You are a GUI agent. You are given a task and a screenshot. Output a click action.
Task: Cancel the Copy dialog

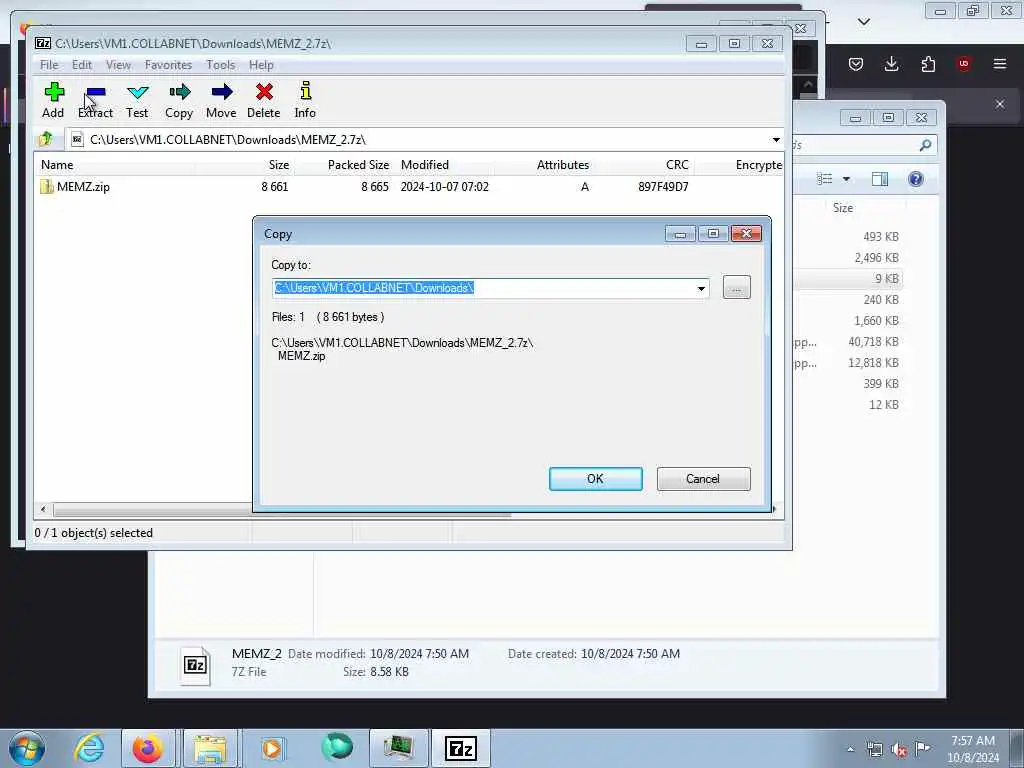click(x=703, y=479)
